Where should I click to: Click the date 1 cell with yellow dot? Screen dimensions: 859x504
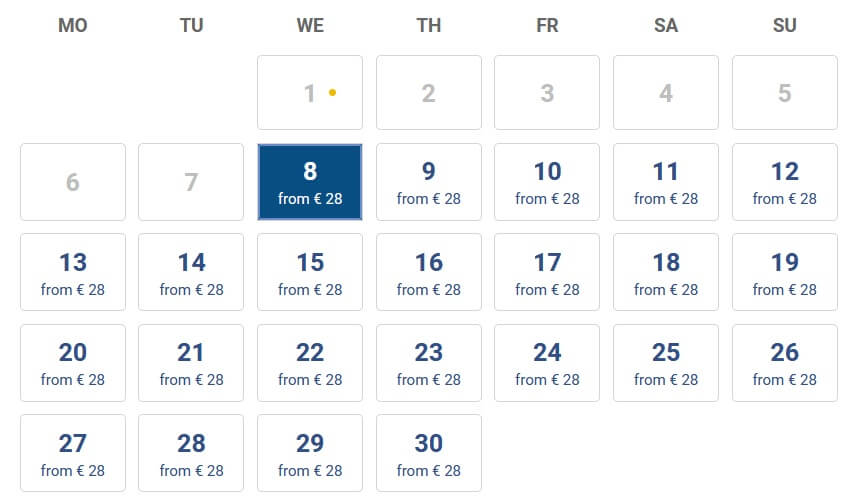[310, 93]
